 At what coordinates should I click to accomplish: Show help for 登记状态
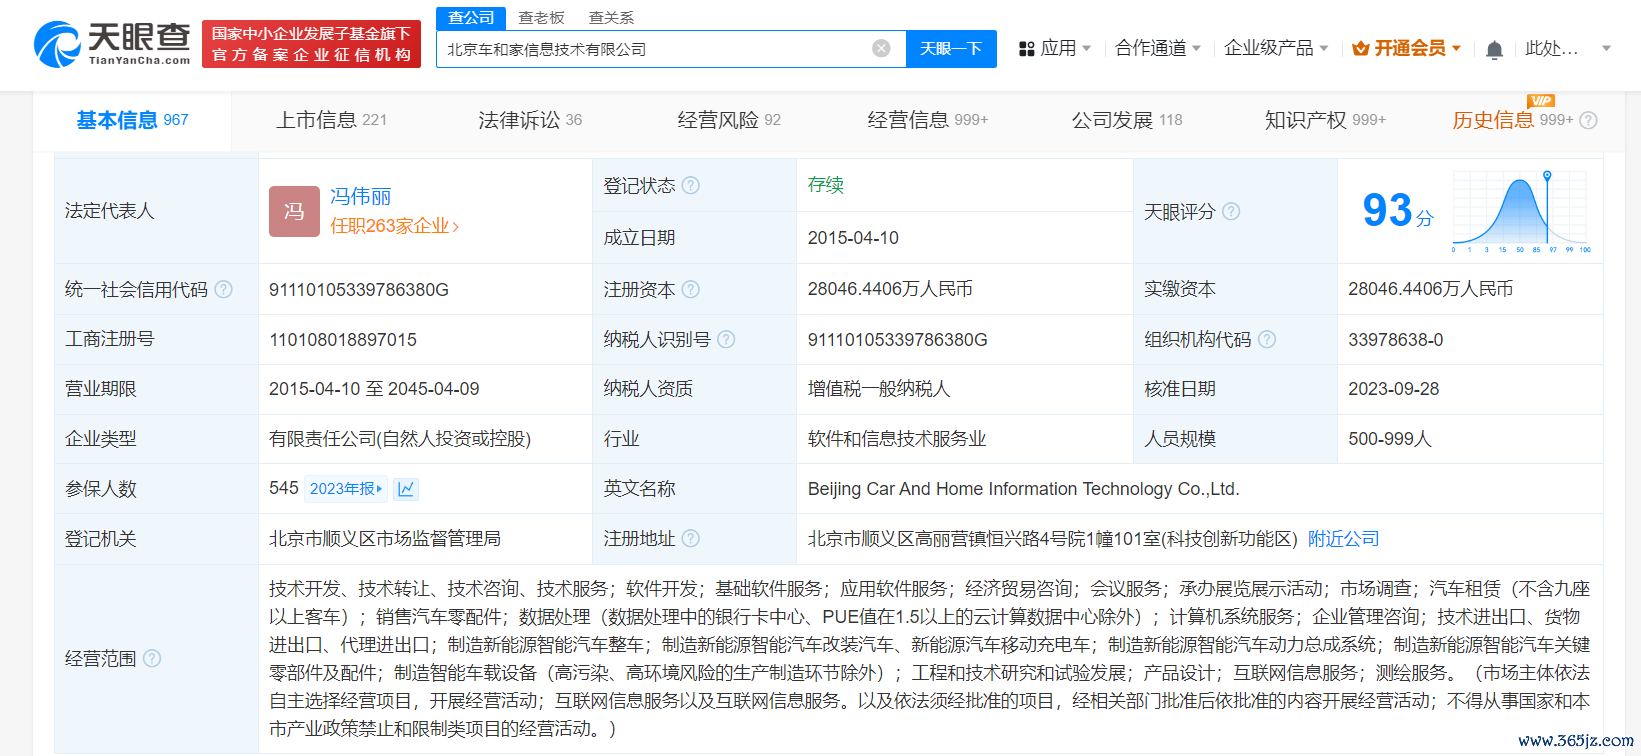tap(690, 185)
